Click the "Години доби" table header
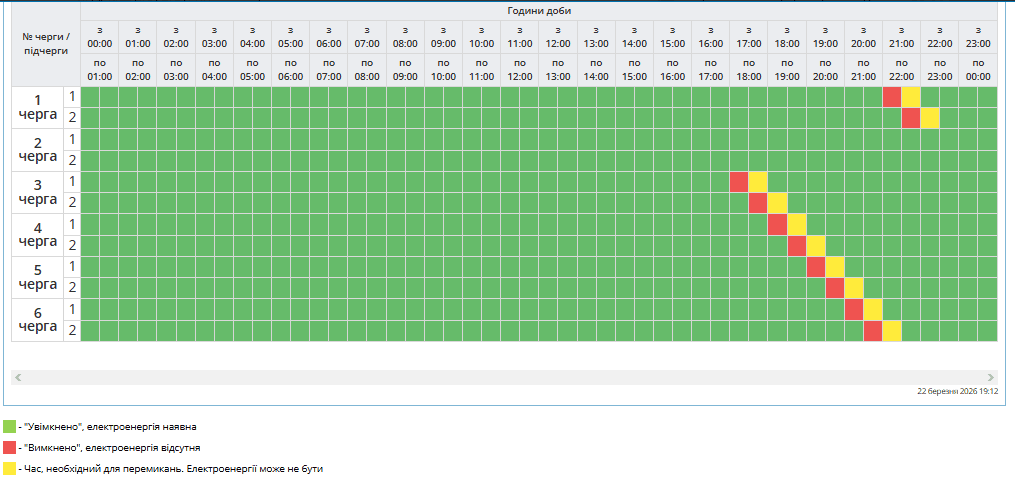The image size is (1015, 478). click(539, 11)
